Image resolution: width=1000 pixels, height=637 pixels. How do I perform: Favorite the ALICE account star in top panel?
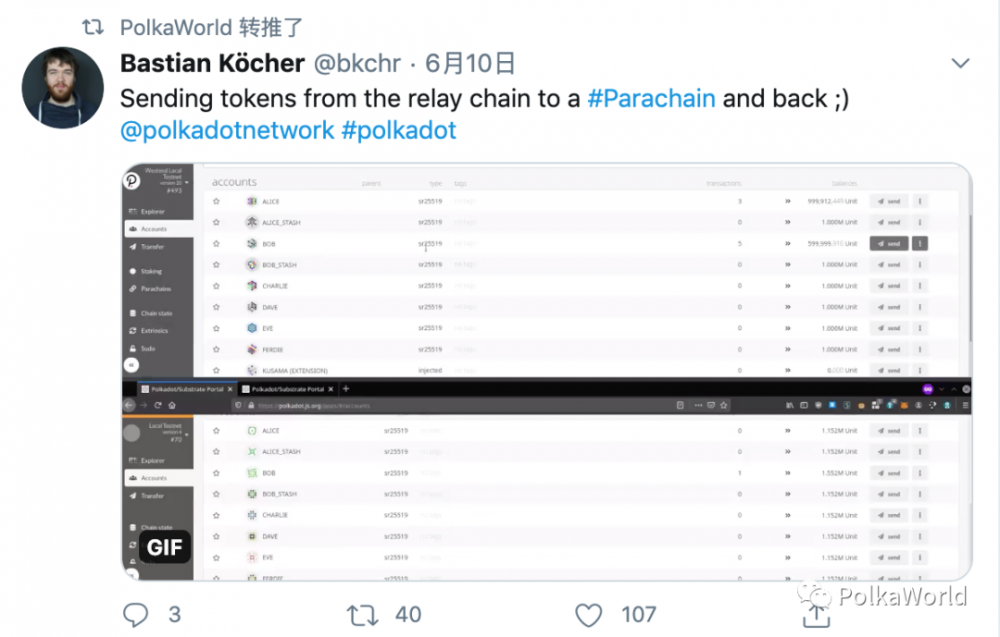(x=216, y=201)
